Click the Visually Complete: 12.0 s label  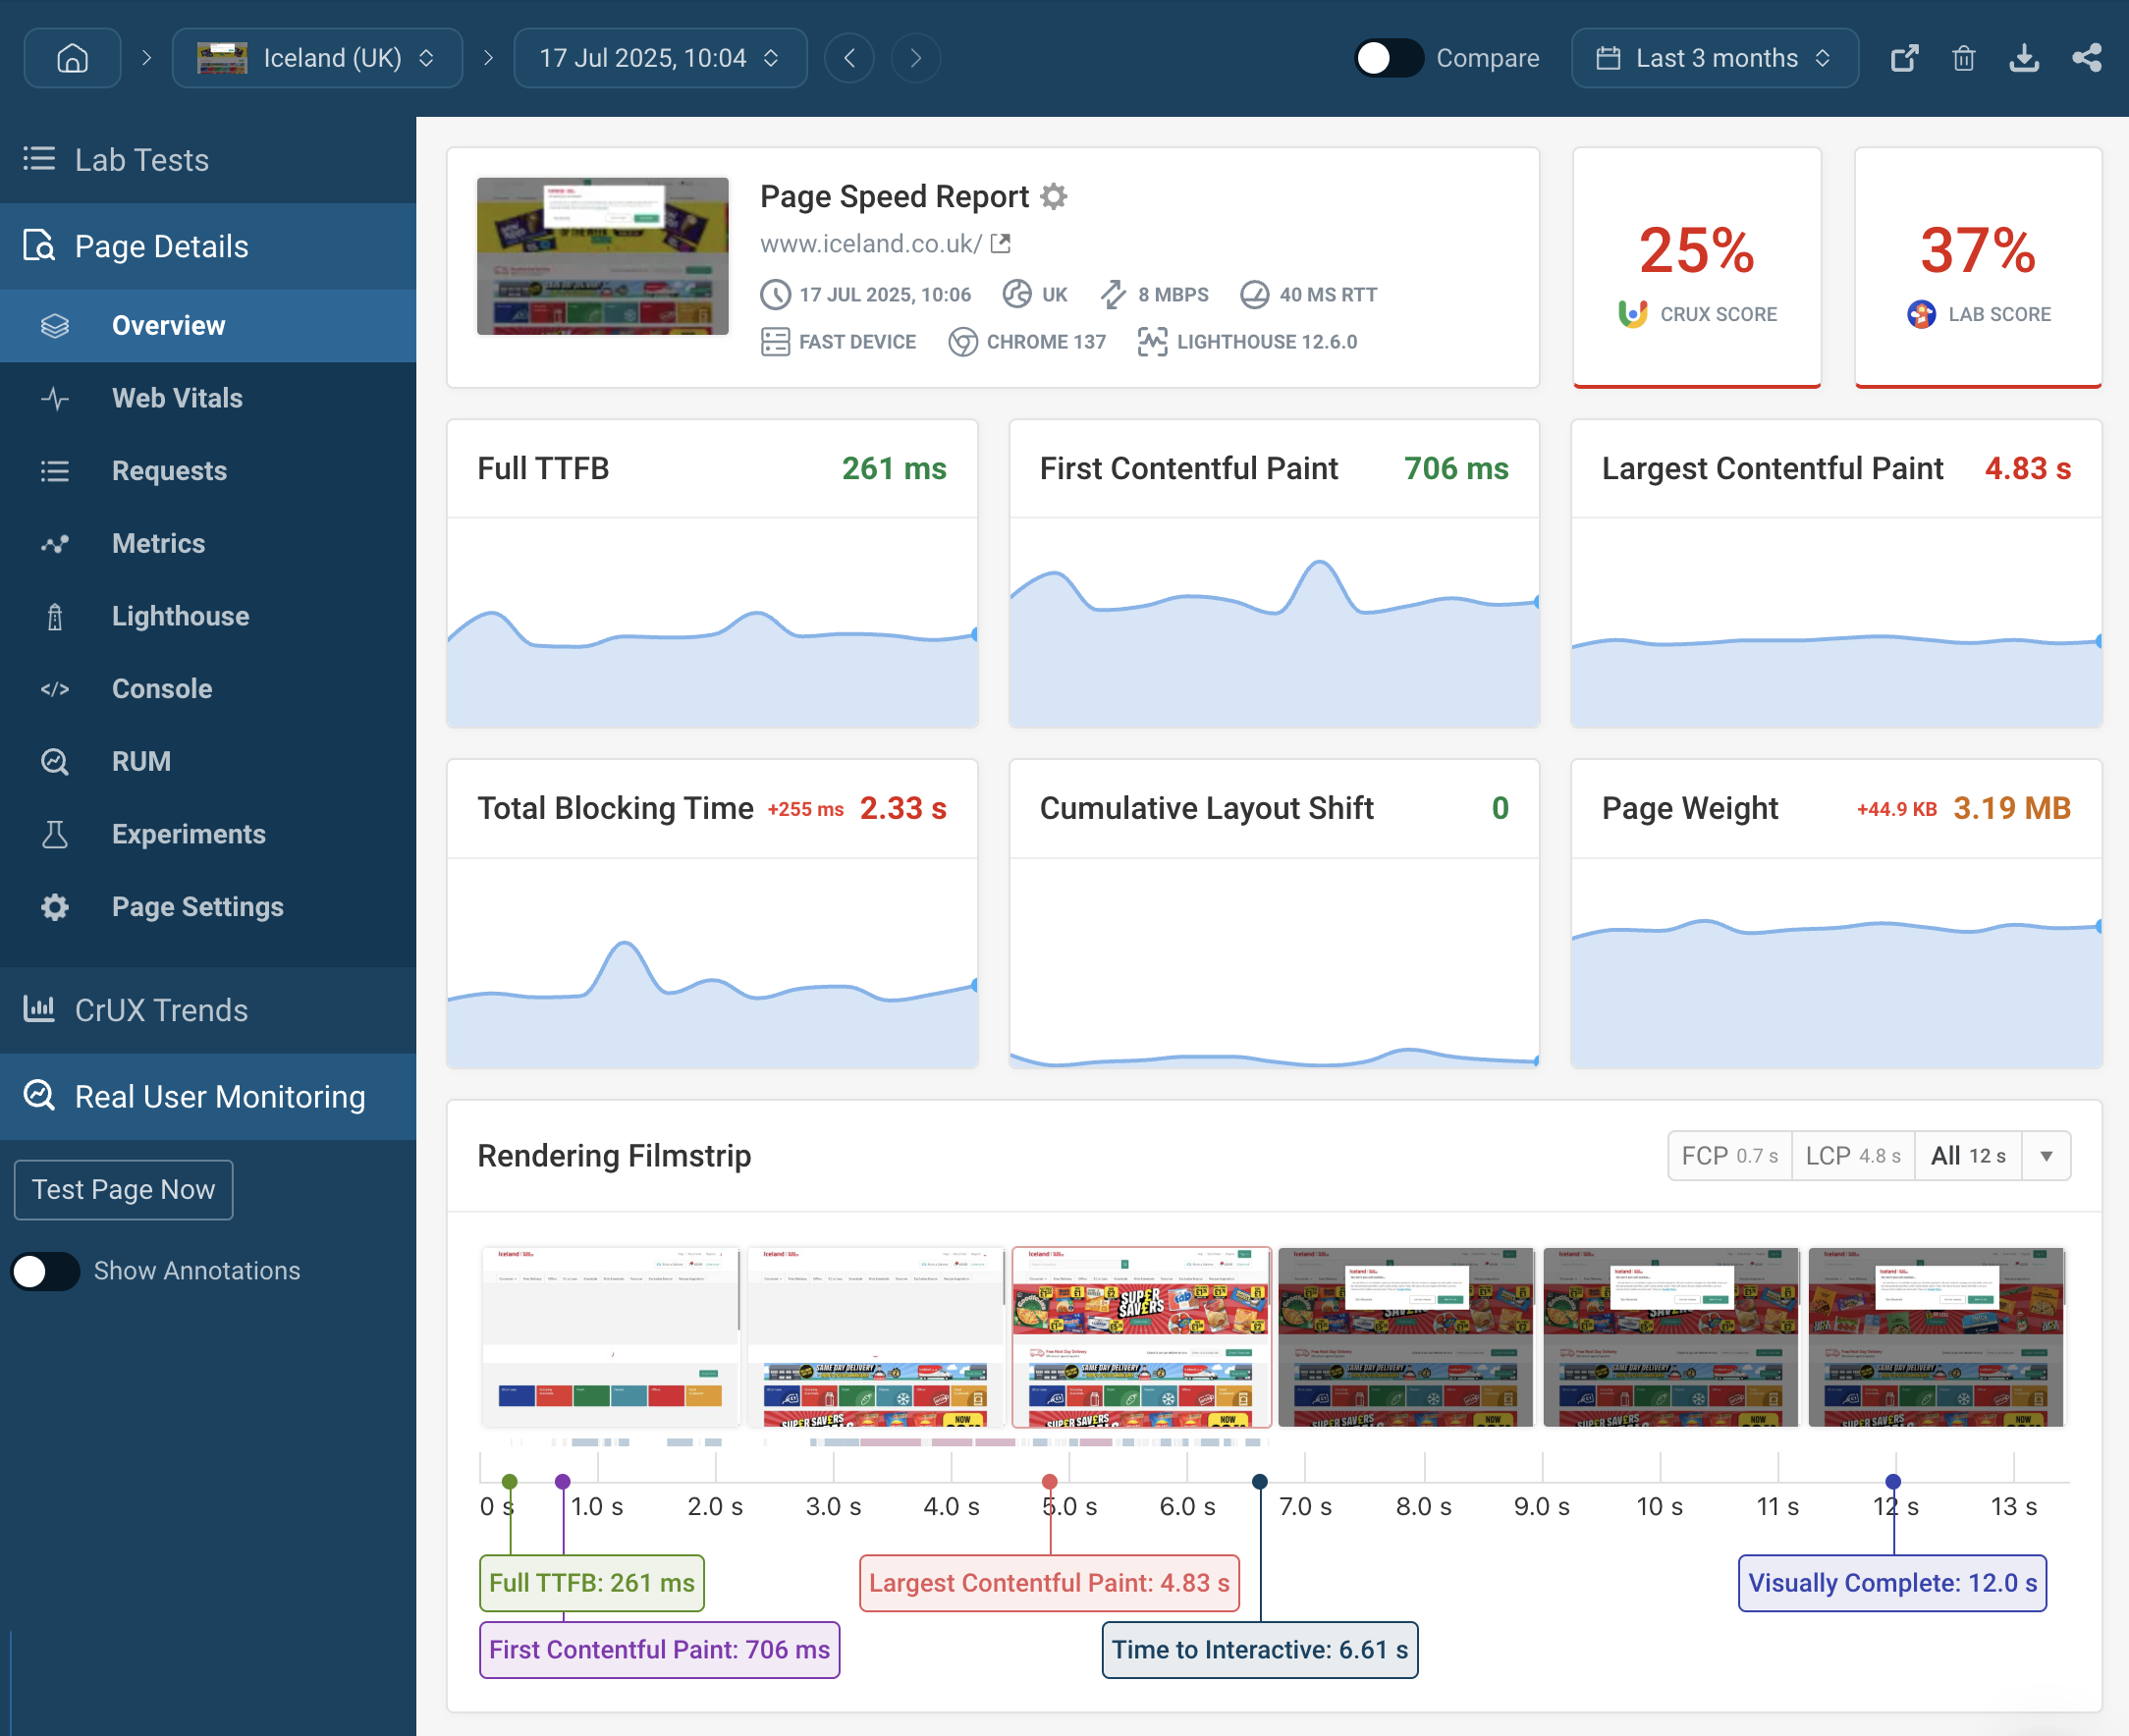tap(1892, 1583)
